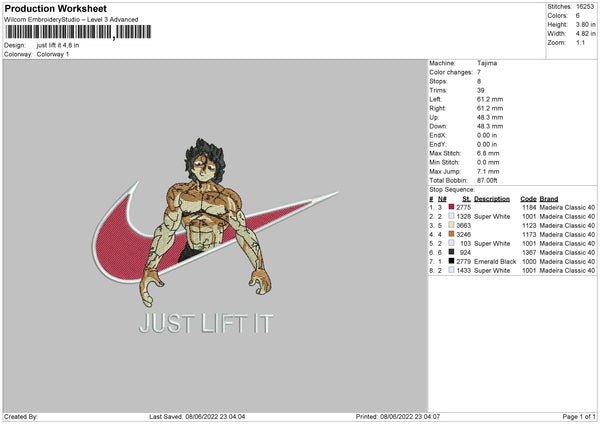This screenshot has width=600, height=424.
Task: Click stitch count 3246 in row 4
Action: click(463, 235)
